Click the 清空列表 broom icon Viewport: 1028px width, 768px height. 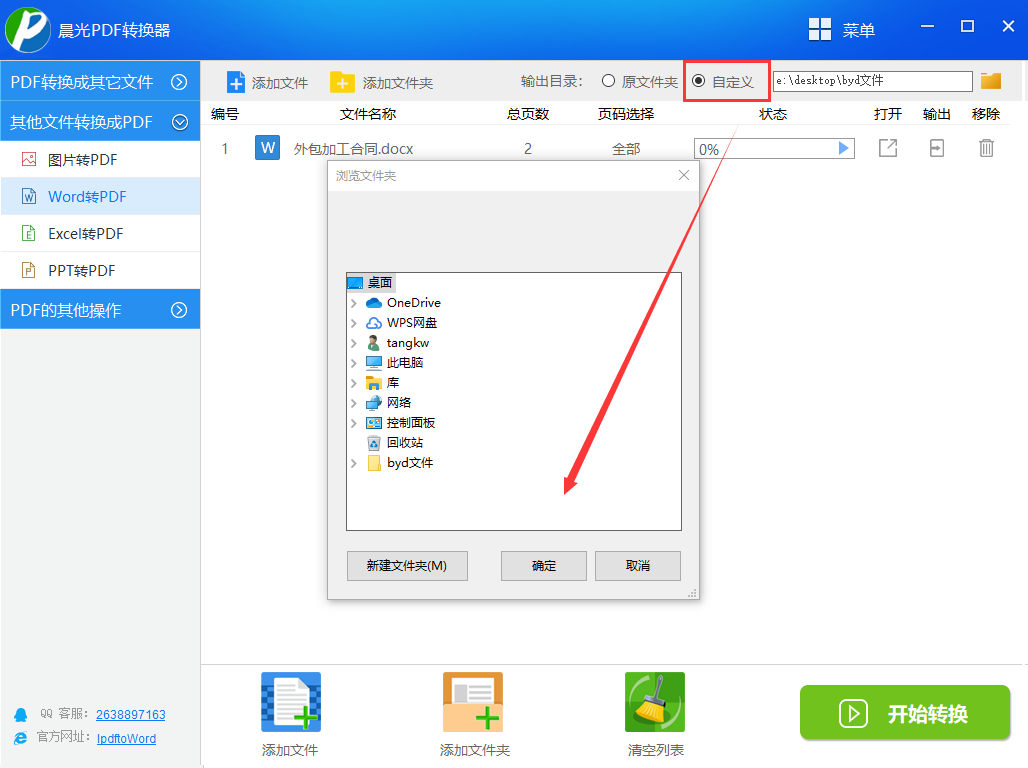pos(654,701)
